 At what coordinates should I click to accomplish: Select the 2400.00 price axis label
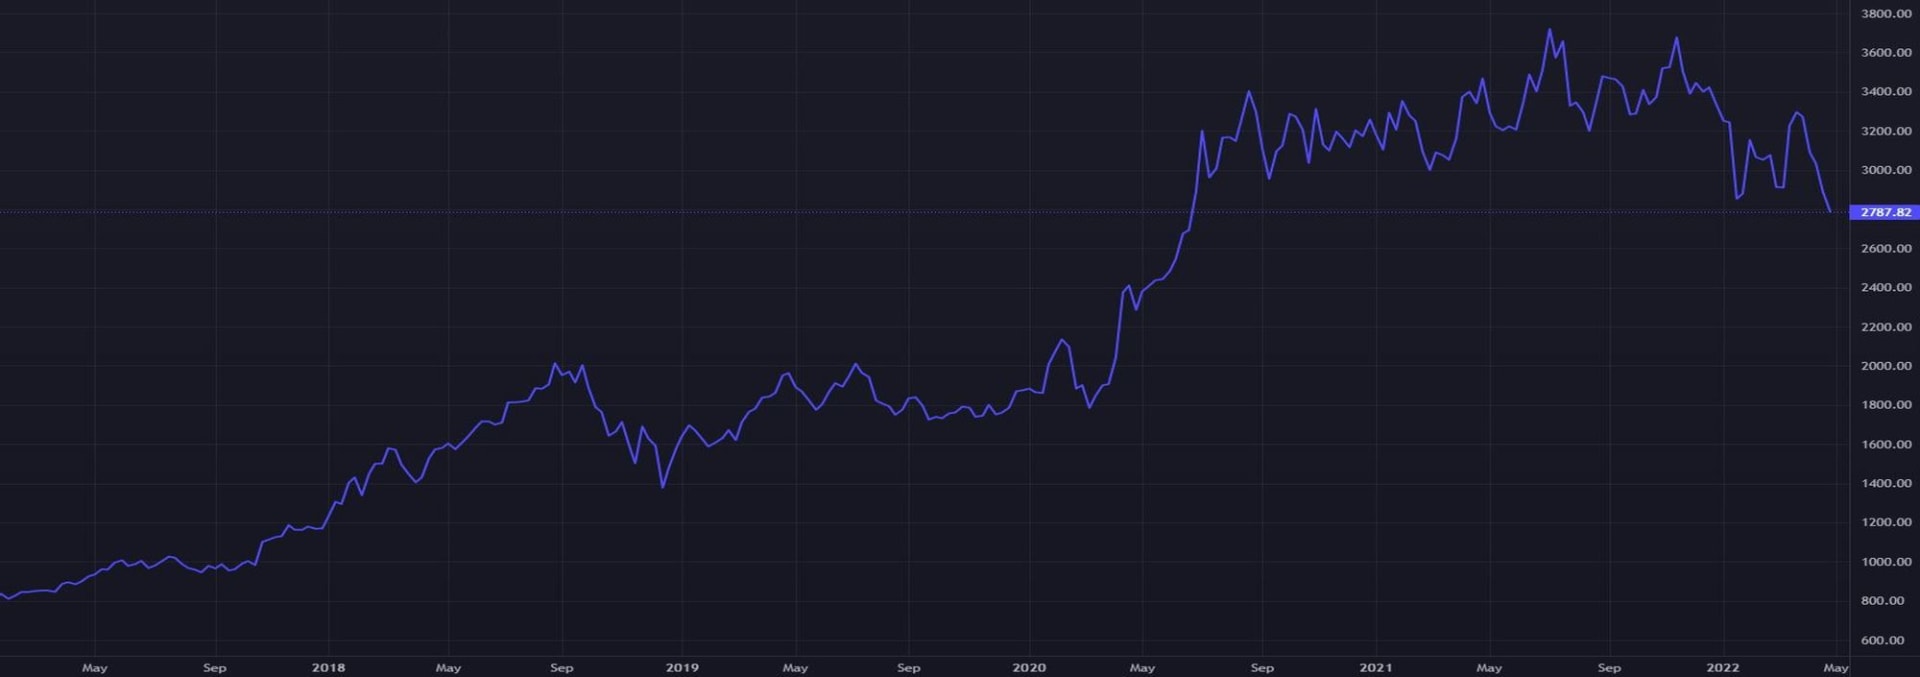point(1886,287)
